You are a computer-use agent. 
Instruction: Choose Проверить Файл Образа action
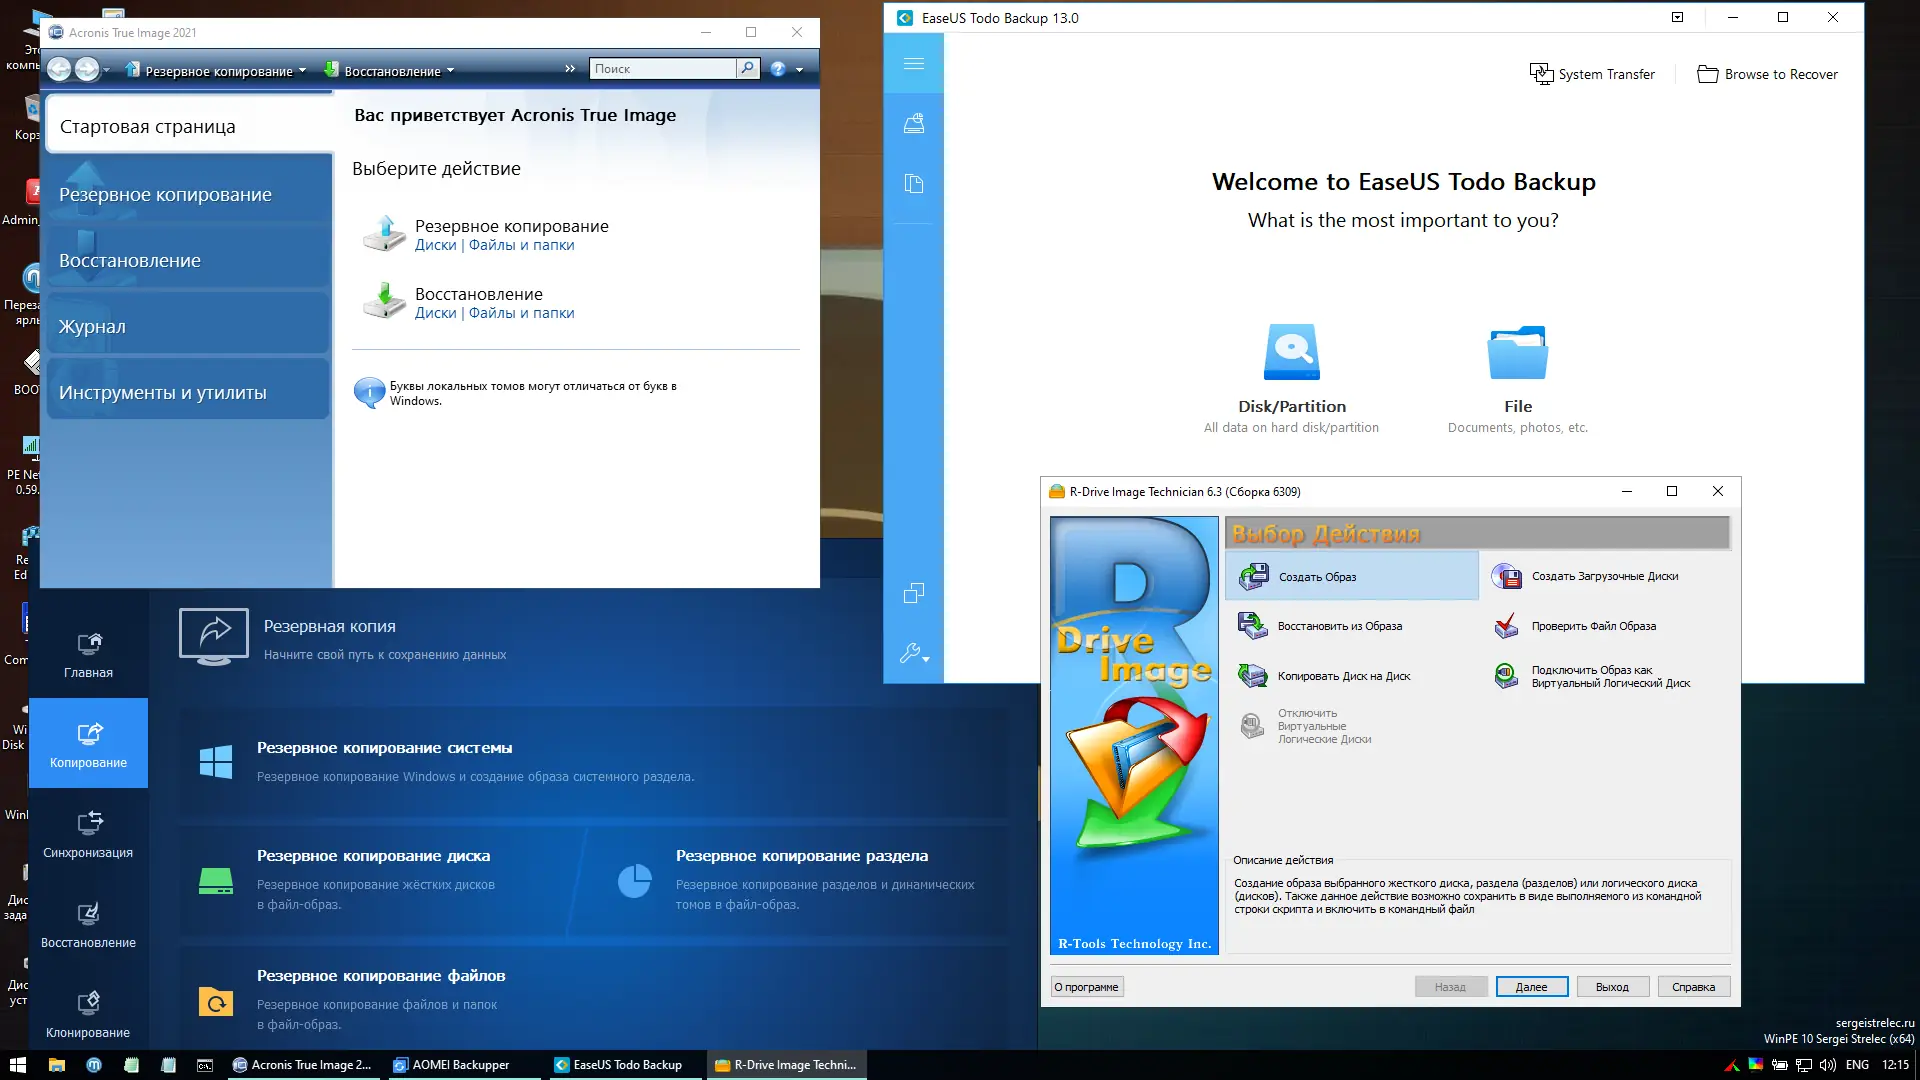point(1592,626)
